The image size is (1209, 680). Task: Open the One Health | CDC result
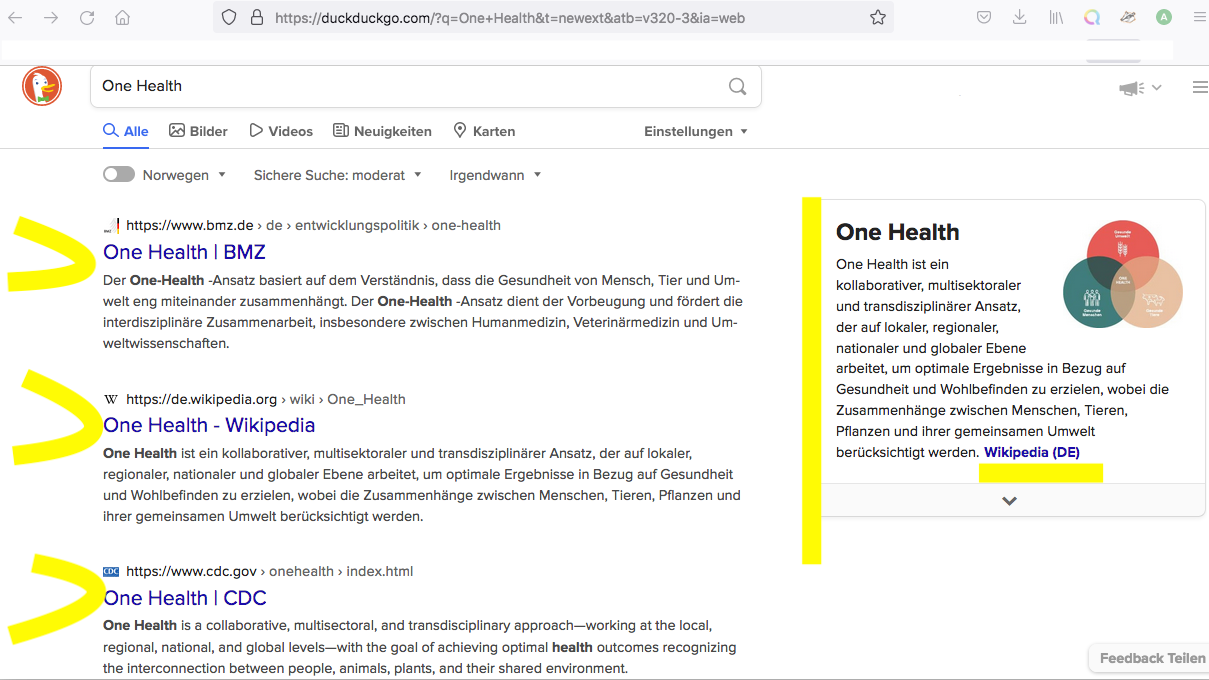[x=185, y=598]
